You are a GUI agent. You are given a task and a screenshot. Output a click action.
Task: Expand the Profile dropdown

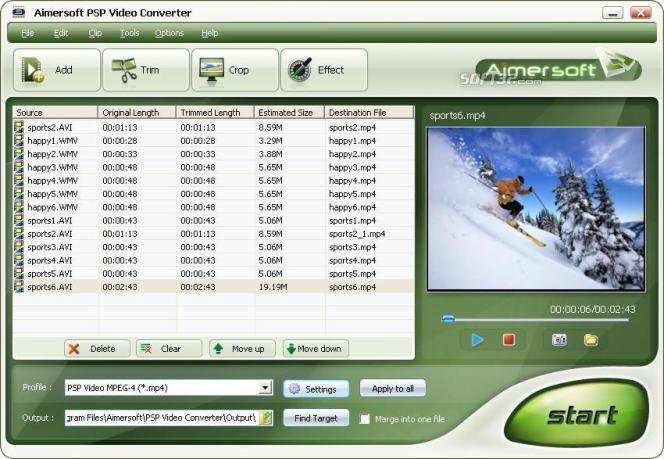tap(265, 387)
